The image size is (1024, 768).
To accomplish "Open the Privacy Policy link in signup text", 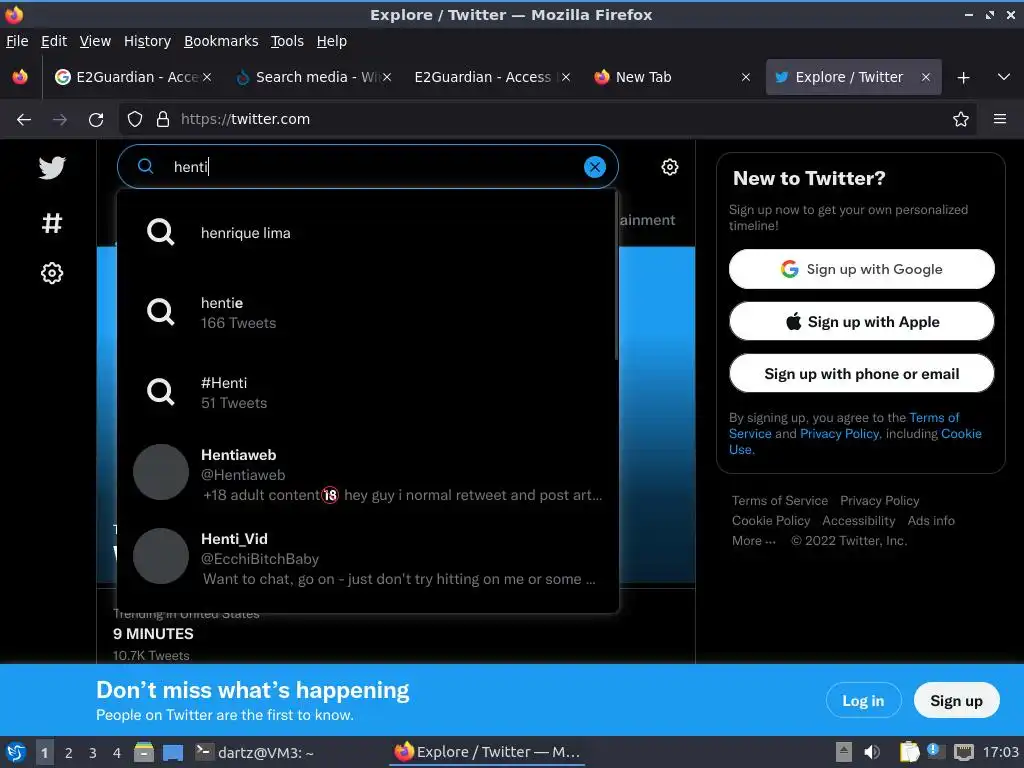I will coord(840,434).
